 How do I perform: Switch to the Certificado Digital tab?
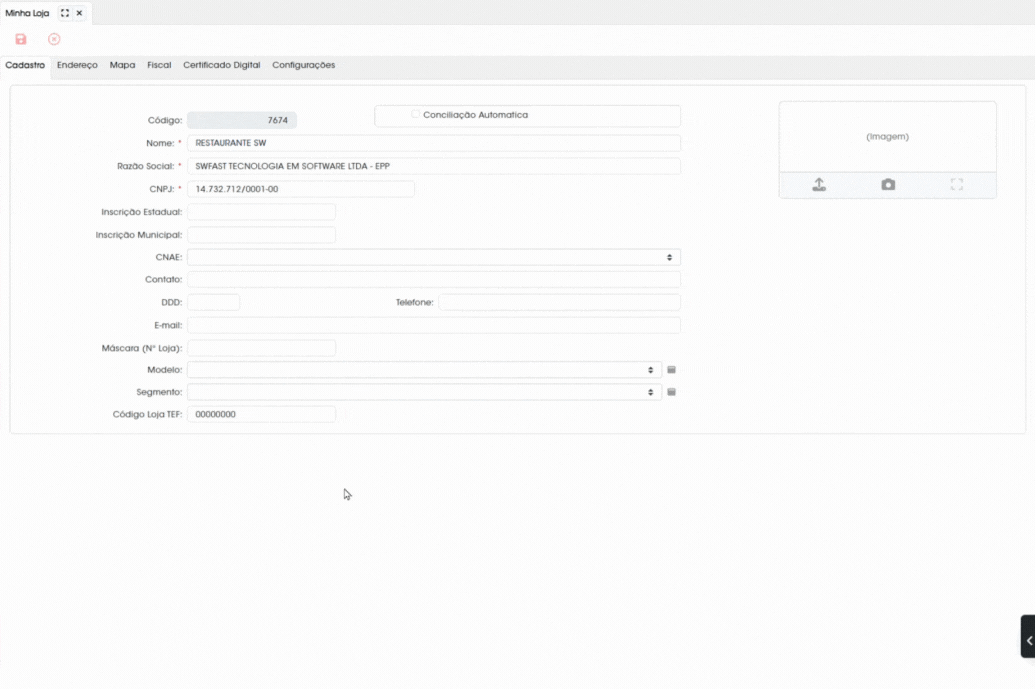point(222,65)
